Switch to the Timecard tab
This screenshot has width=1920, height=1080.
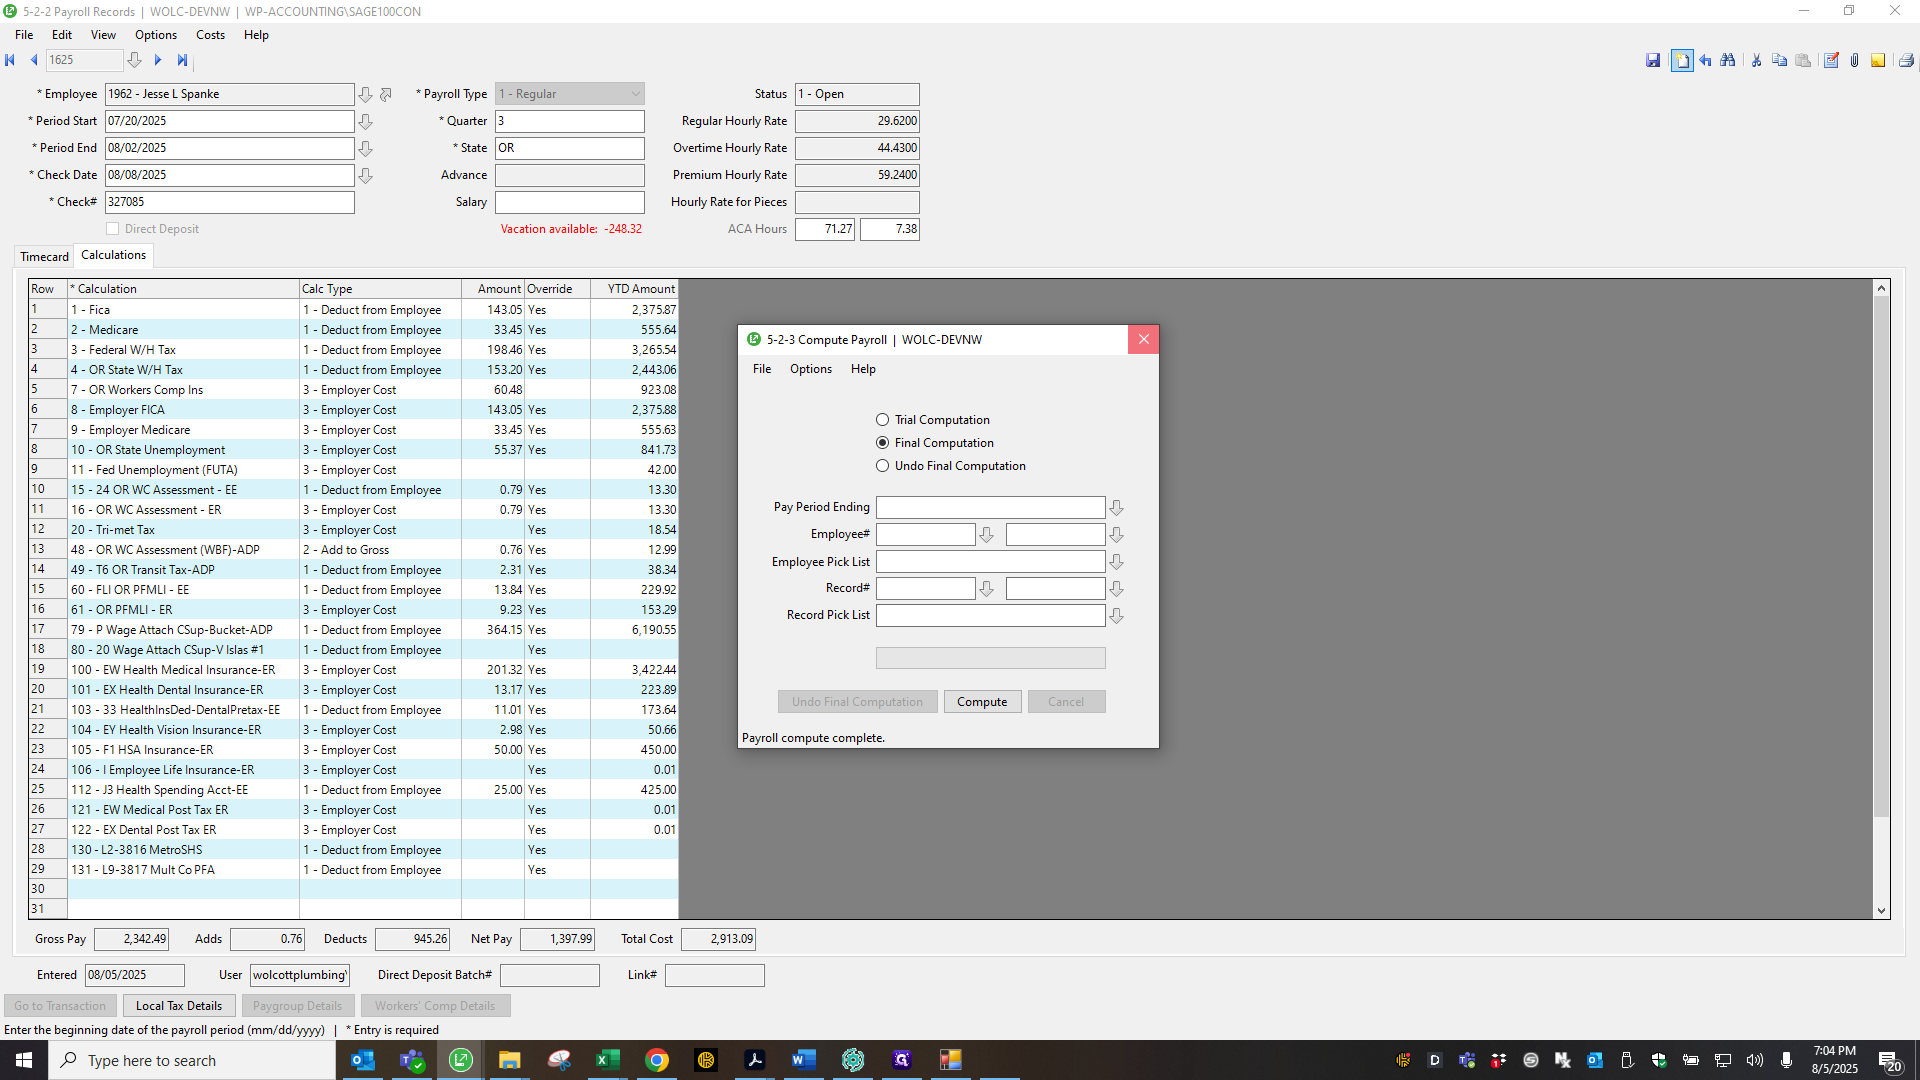coord(44,257)
